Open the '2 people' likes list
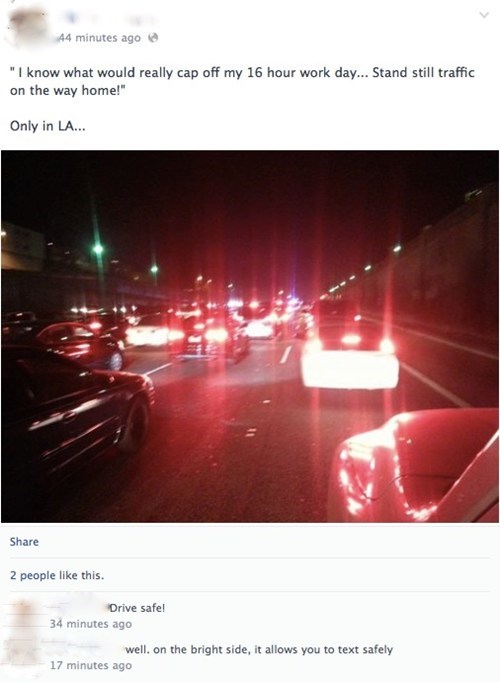The width and height of the screenshot is (500, 683). 33,575
